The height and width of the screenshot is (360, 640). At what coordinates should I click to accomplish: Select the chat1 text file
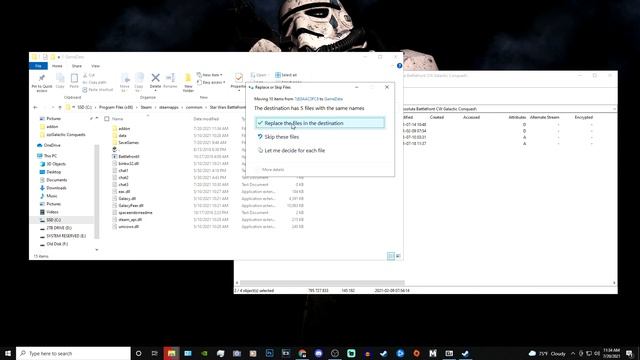pyautogui.click(x=123, y=171)
